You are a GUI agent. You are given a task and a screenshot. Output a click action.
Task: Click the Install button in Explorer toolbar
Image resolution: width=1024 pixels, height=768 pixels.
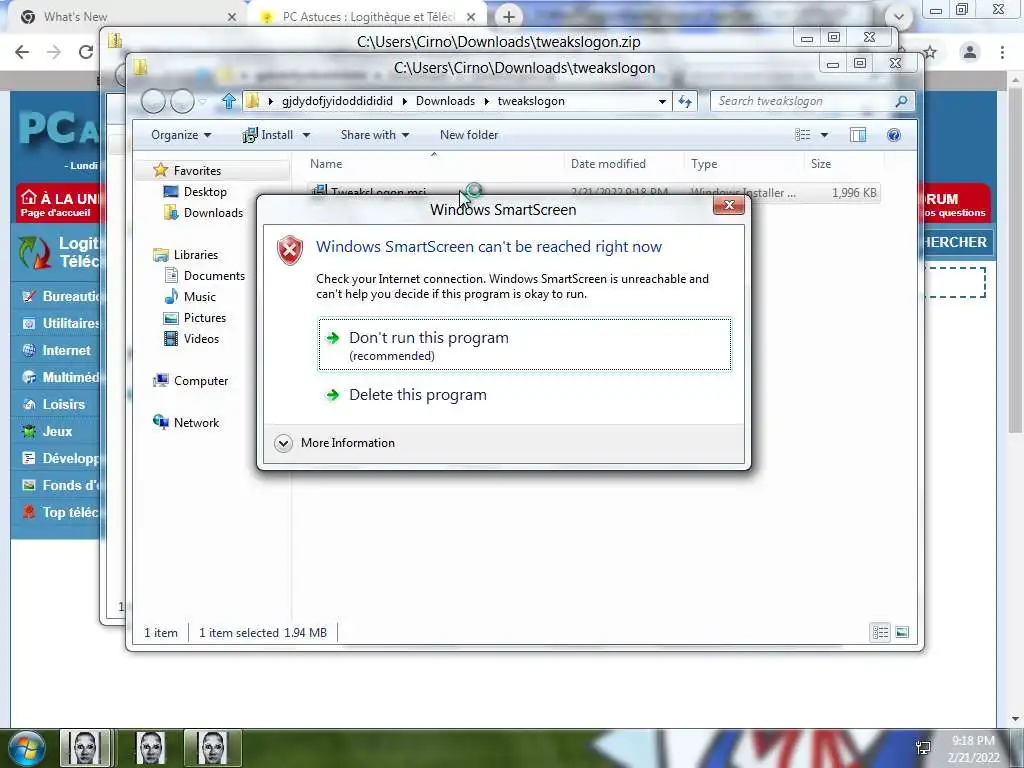click(x=268, y=135)
